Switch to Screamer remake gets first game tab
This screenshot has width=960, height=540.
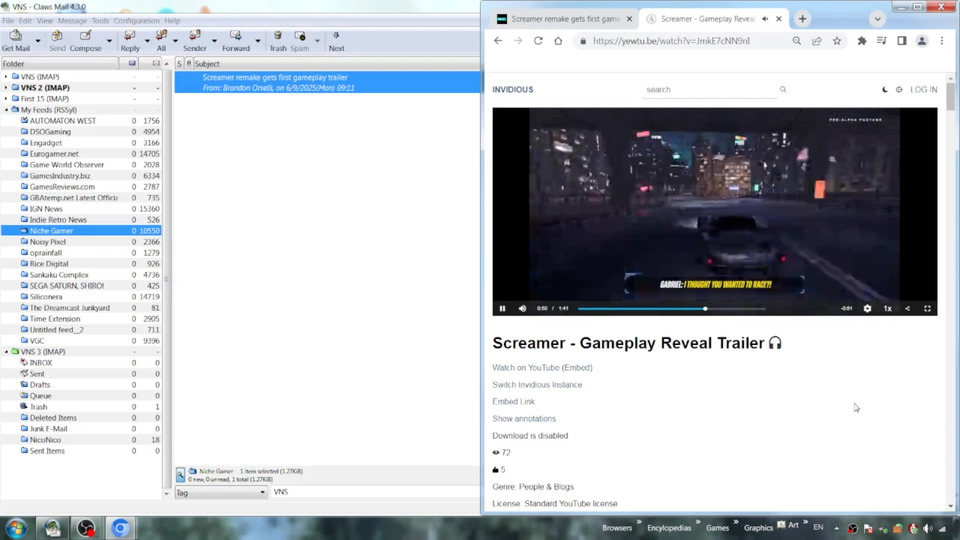coord(563,19)
